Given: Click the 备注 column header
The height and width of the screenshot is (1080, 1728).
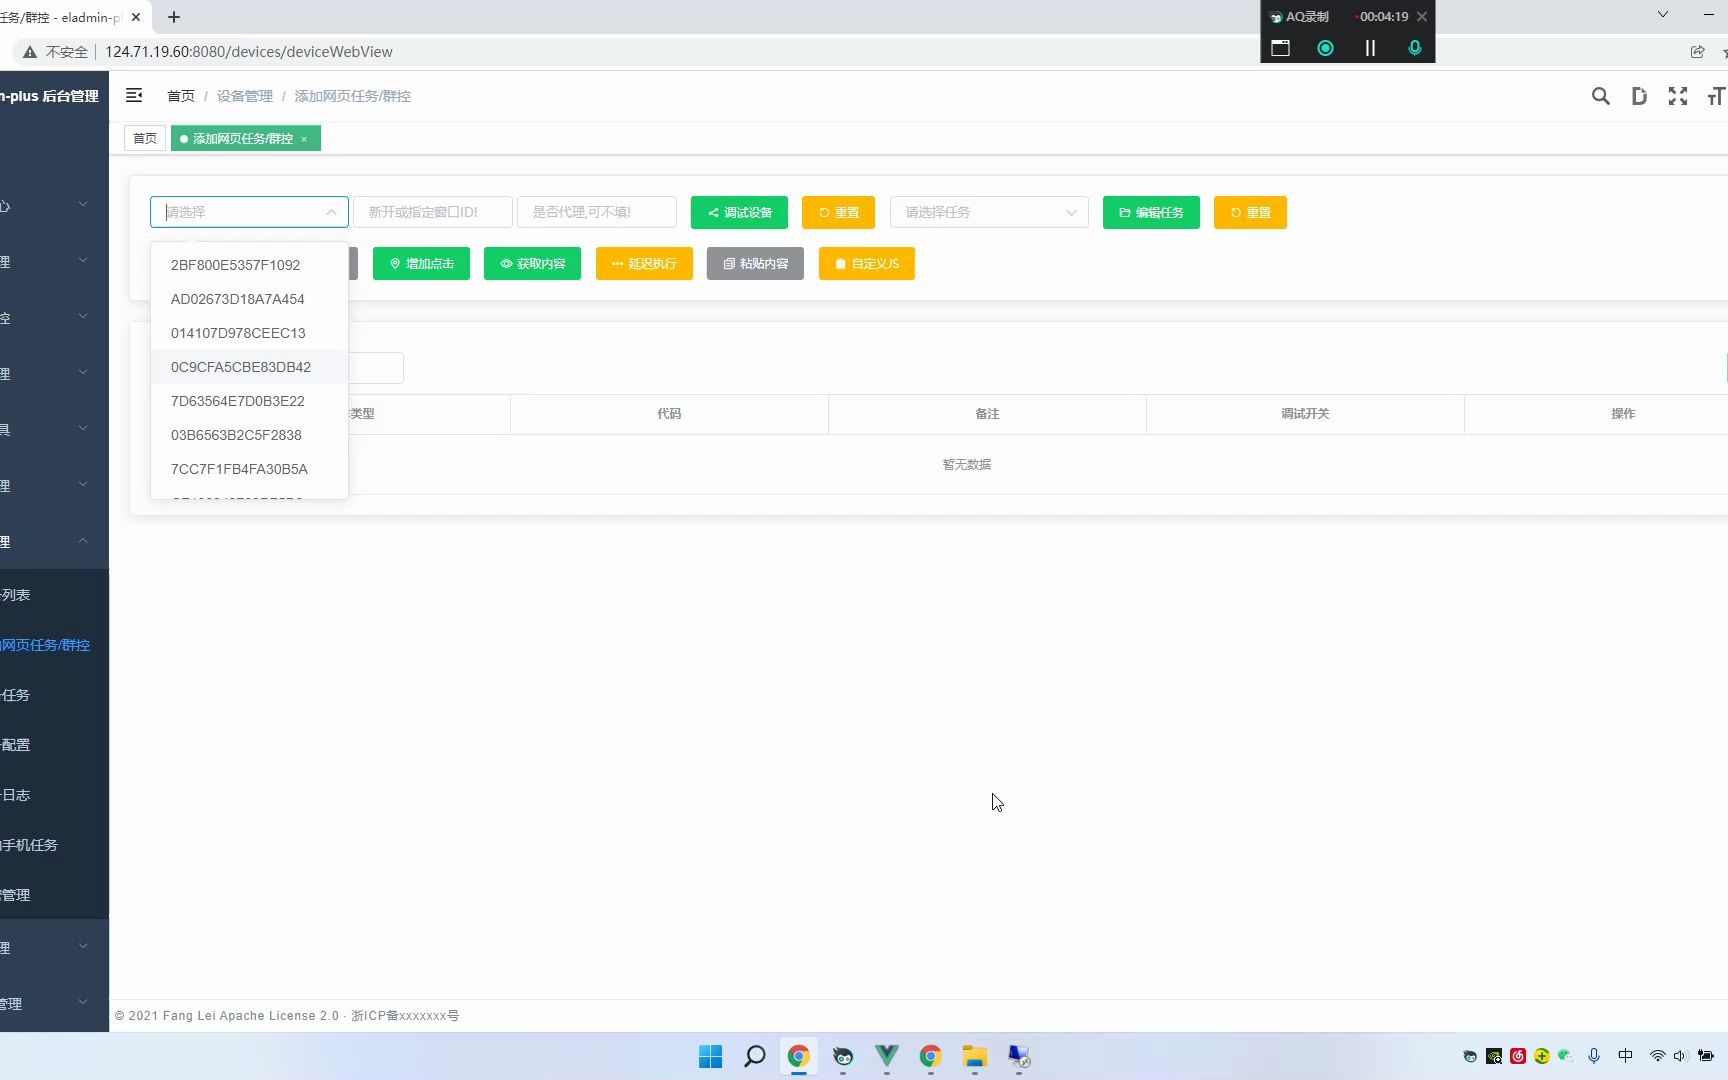Looking at the screenshot, I should point(987,414).
